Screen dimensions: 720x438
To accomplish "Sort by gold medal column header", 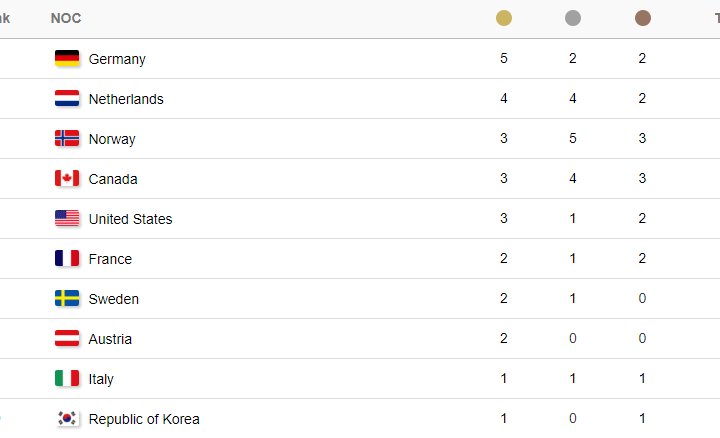I will click(x=504, y=18).
